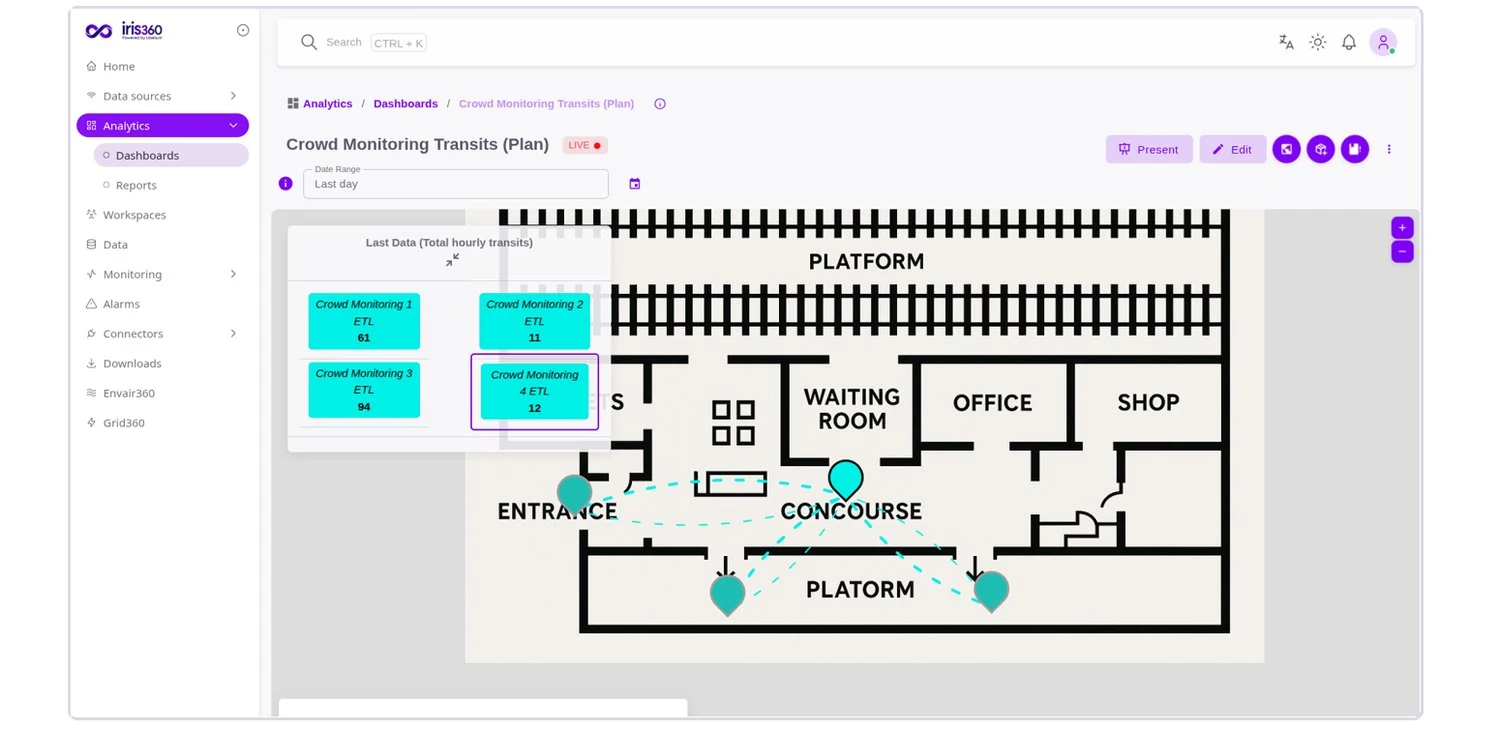Click the Present button
Screen dimensions: 1500x730
point(1149,149)
